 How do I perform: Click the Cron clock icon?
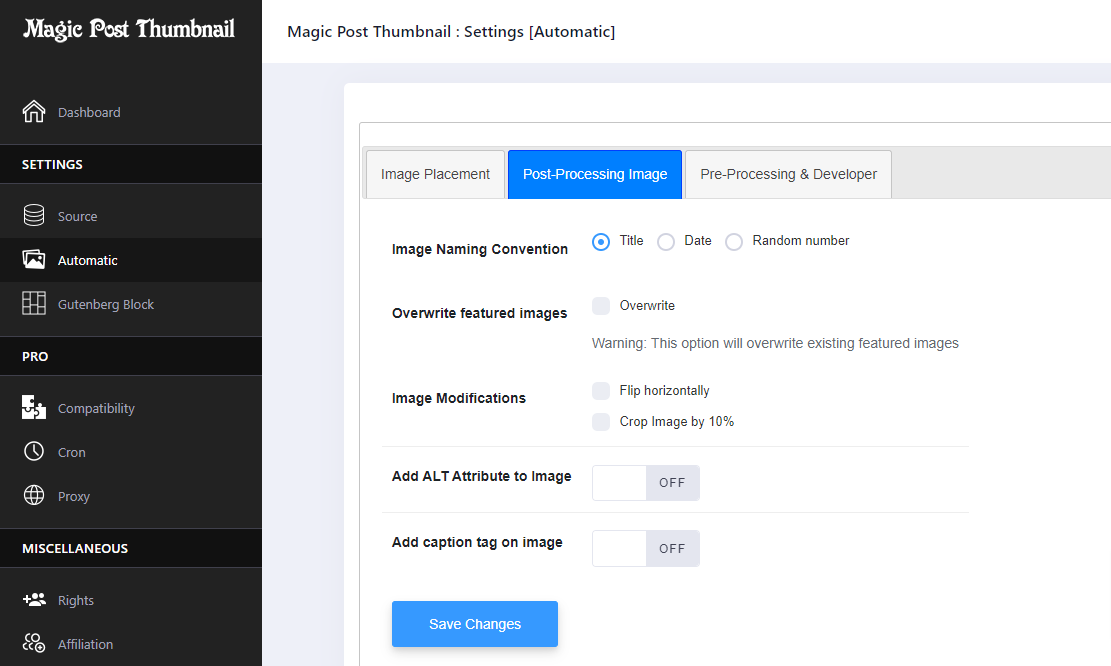pos(34,452)
